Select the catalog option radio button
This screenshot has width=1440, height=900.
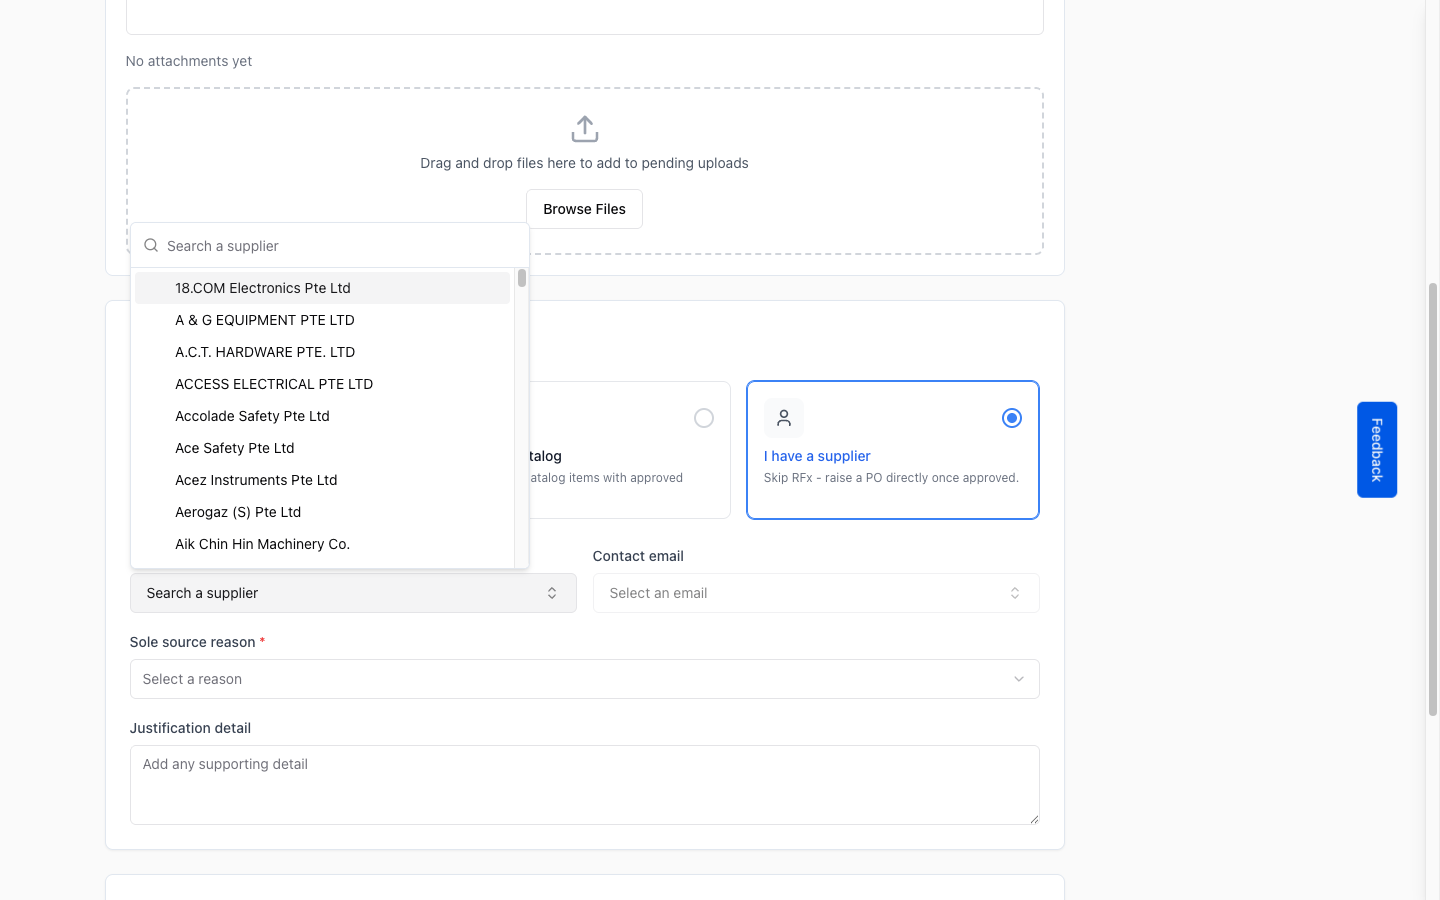[x=704, y=418]
